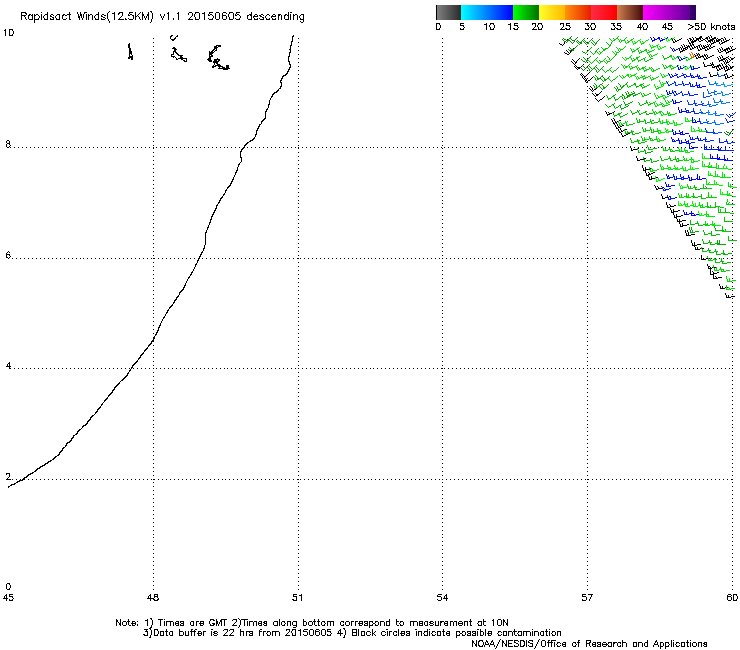Click the chart title 'Rapidsact Winds(12.5KM) v1.1 20150605 descending'
Screen dimensions: 740x650
[x=162, y=17]
